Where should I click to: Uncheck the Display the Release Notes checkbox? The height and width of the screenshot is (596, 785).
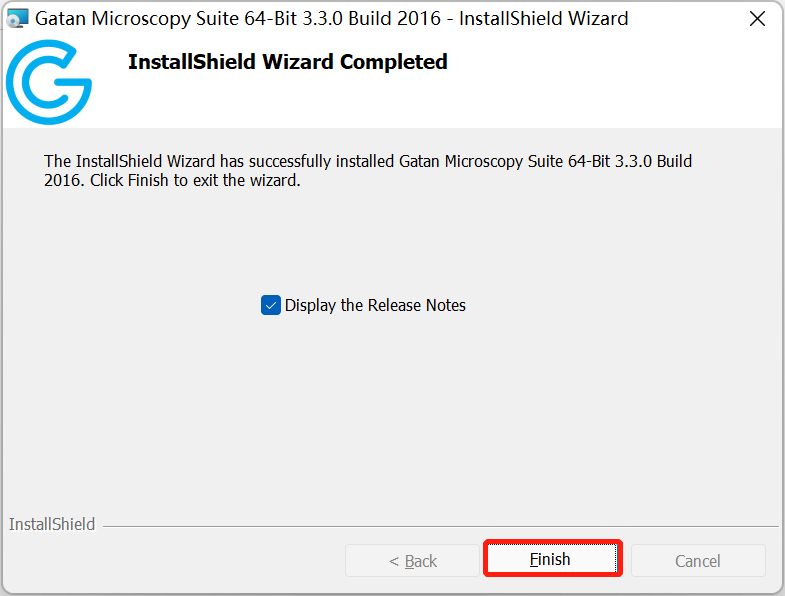(271, 305)
